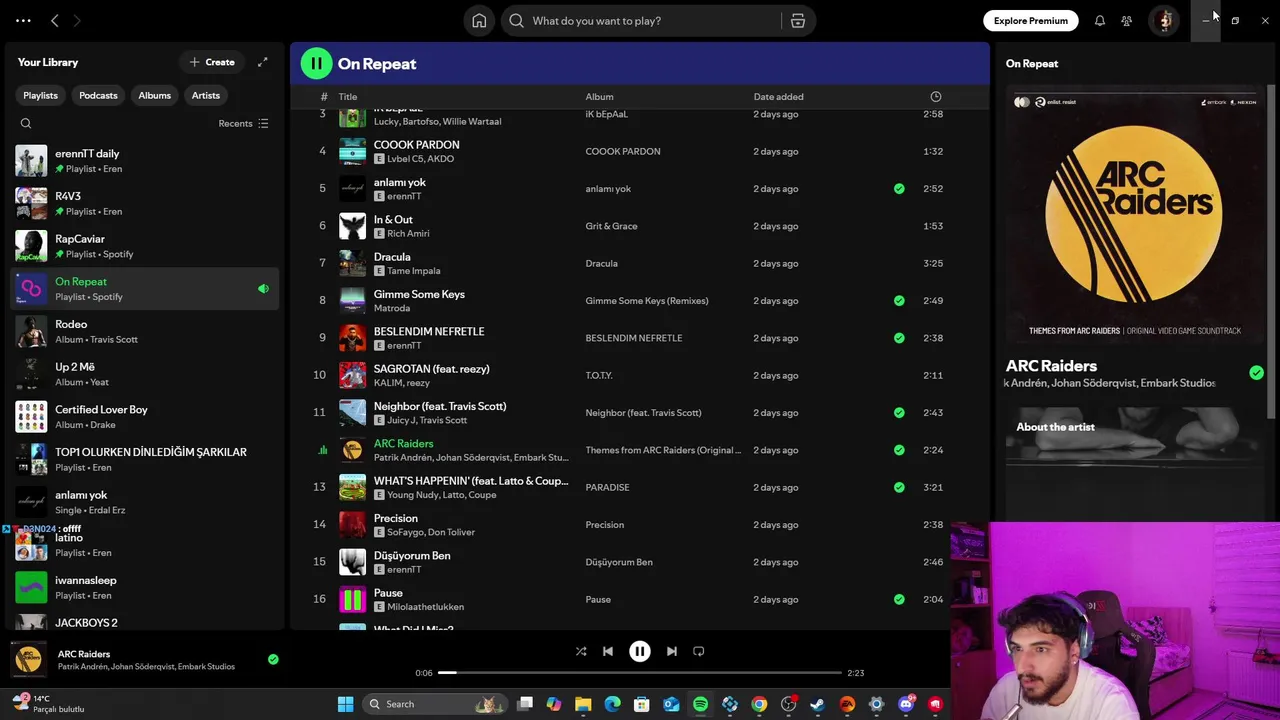The height and width of the screenshot is (720, 1280).
Task: Open the Browse icon in search bar
Action: coord(798,21)
